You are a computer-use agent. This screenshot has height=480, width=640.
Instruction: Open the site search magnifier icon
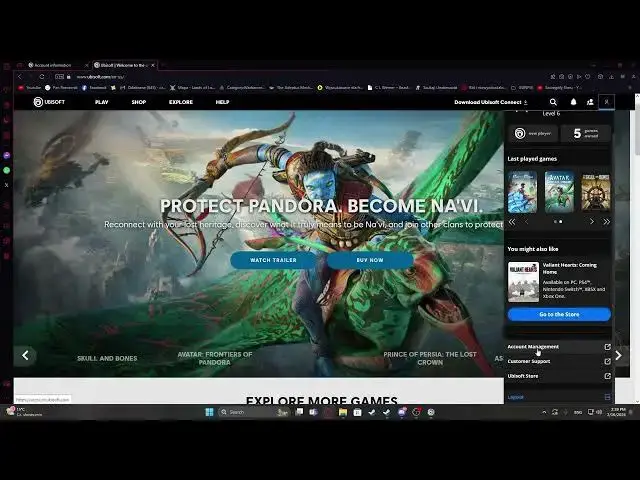pyautogui.click(x=553, y=102)
